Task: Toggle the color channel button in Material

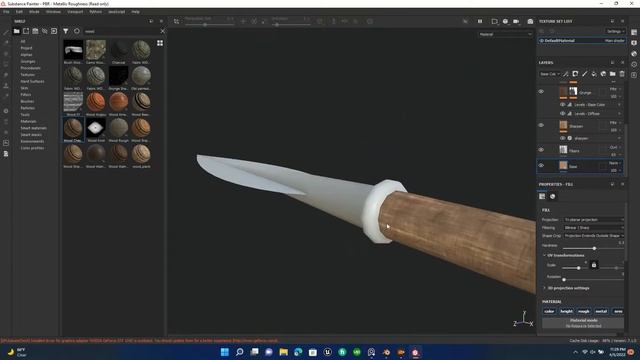Action: pos(549,311)
